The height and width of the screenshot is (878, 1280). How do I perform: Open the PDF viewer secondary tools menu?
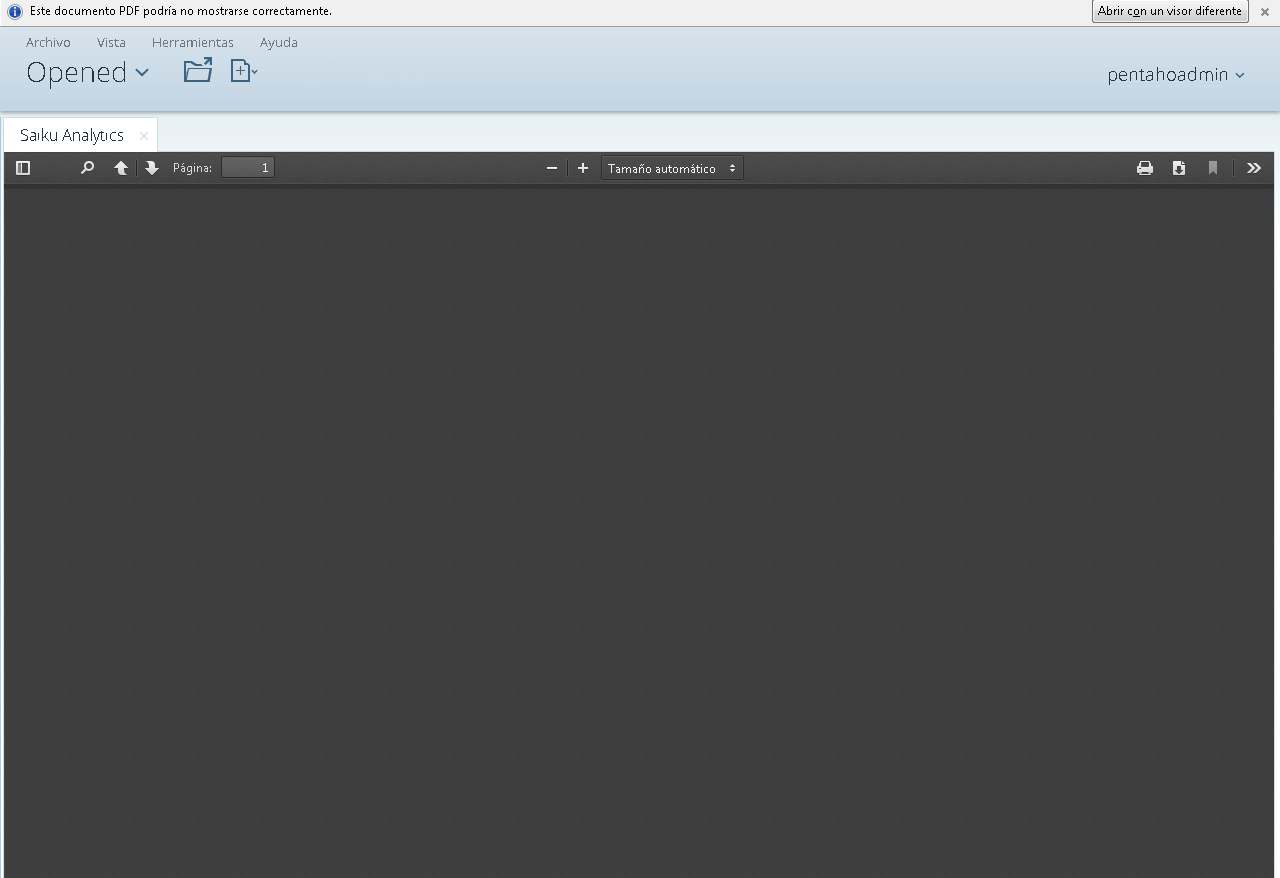pyautogui.click(x=1254, y=168)
